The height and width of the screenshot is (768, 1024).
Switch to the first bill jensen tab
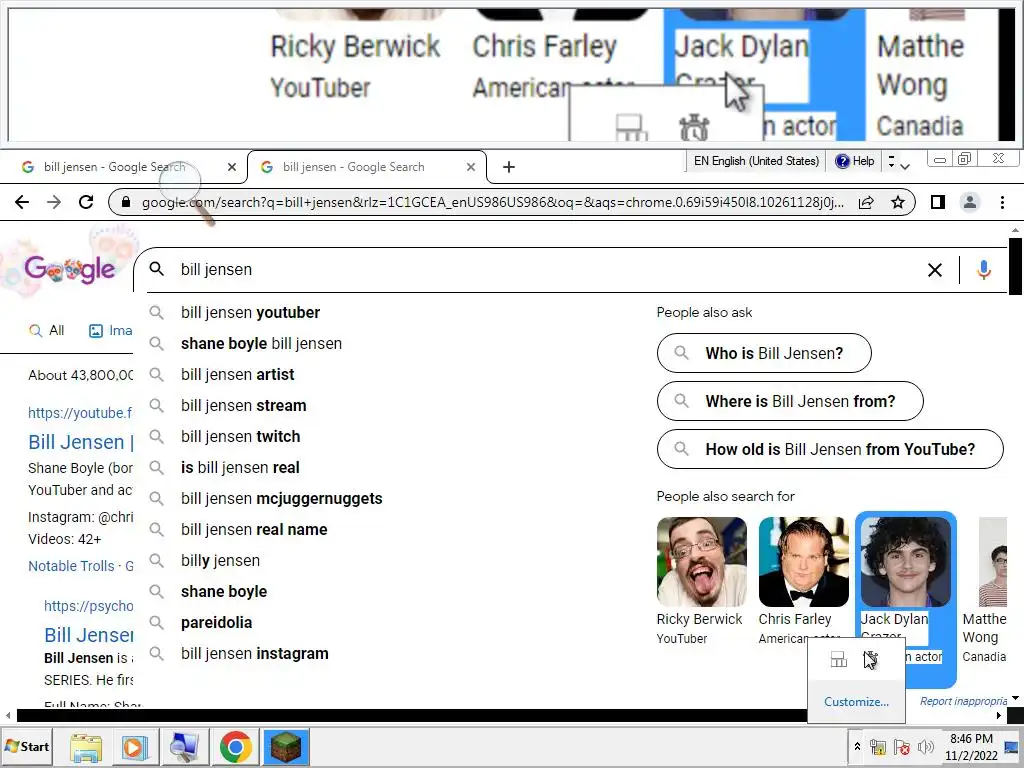tap(114, 167)
